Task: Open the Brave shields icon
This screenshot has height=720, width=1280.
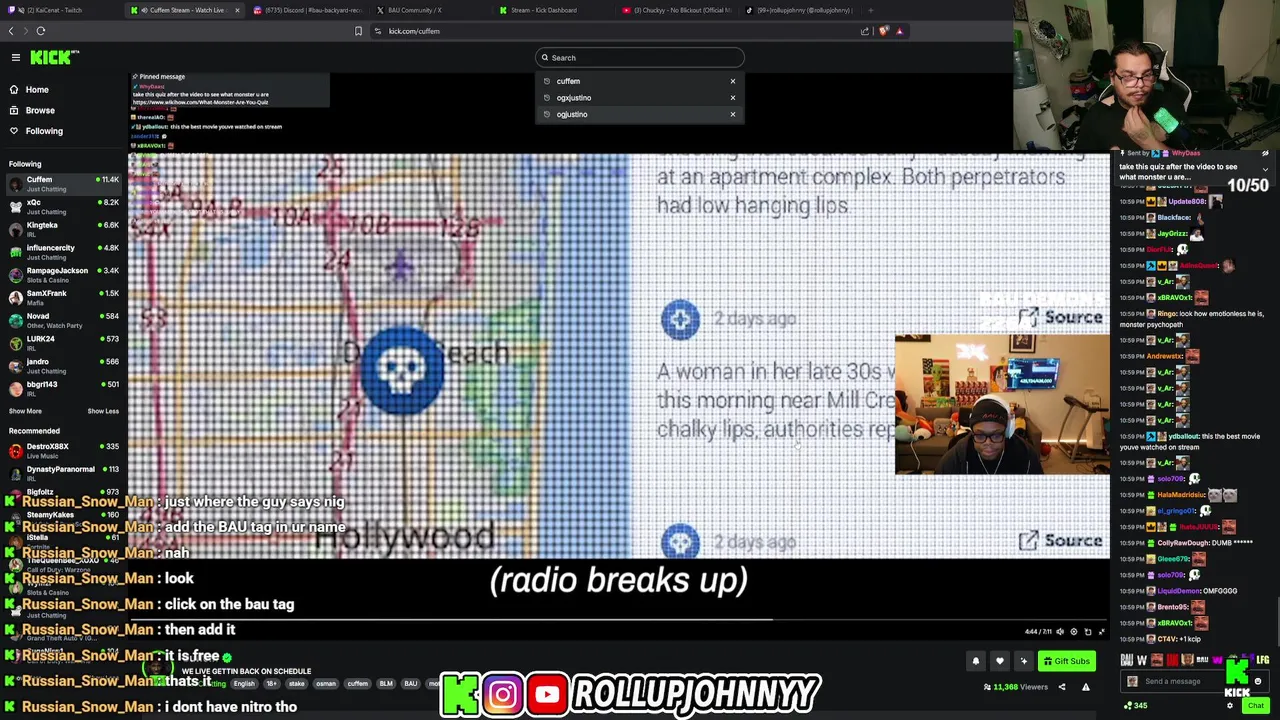Action: click(x=883, y=31)
